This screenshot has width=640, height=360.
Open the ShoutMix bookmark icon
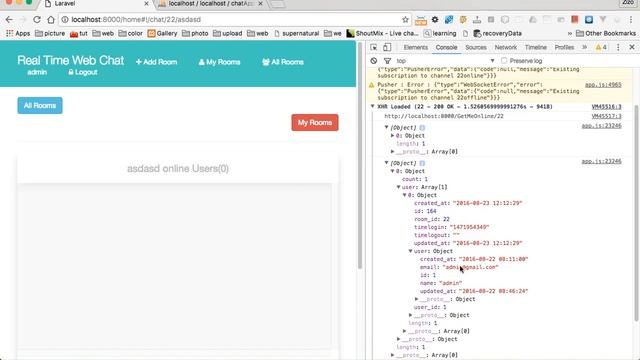(350, 33)
